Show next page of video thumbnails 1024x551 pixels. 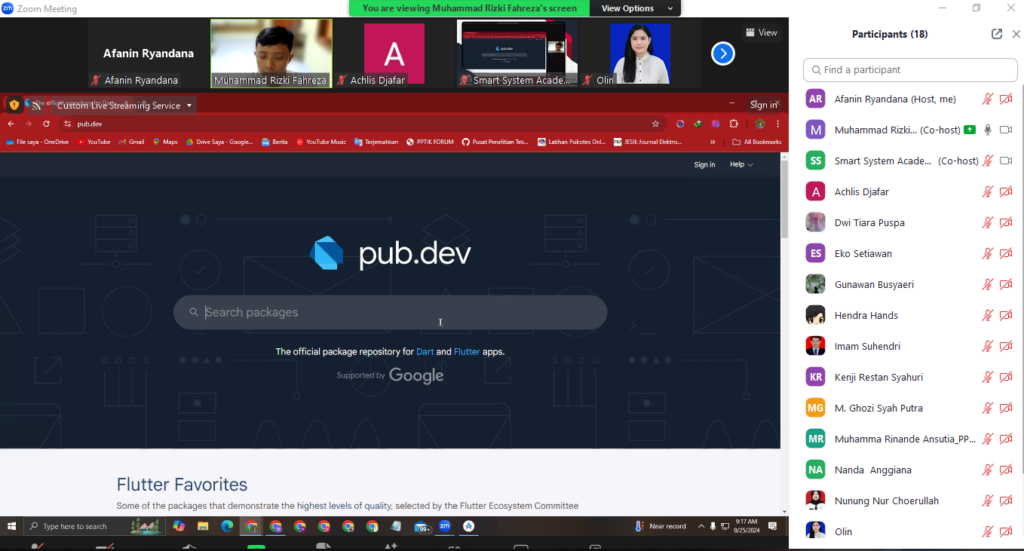[722, 54]
